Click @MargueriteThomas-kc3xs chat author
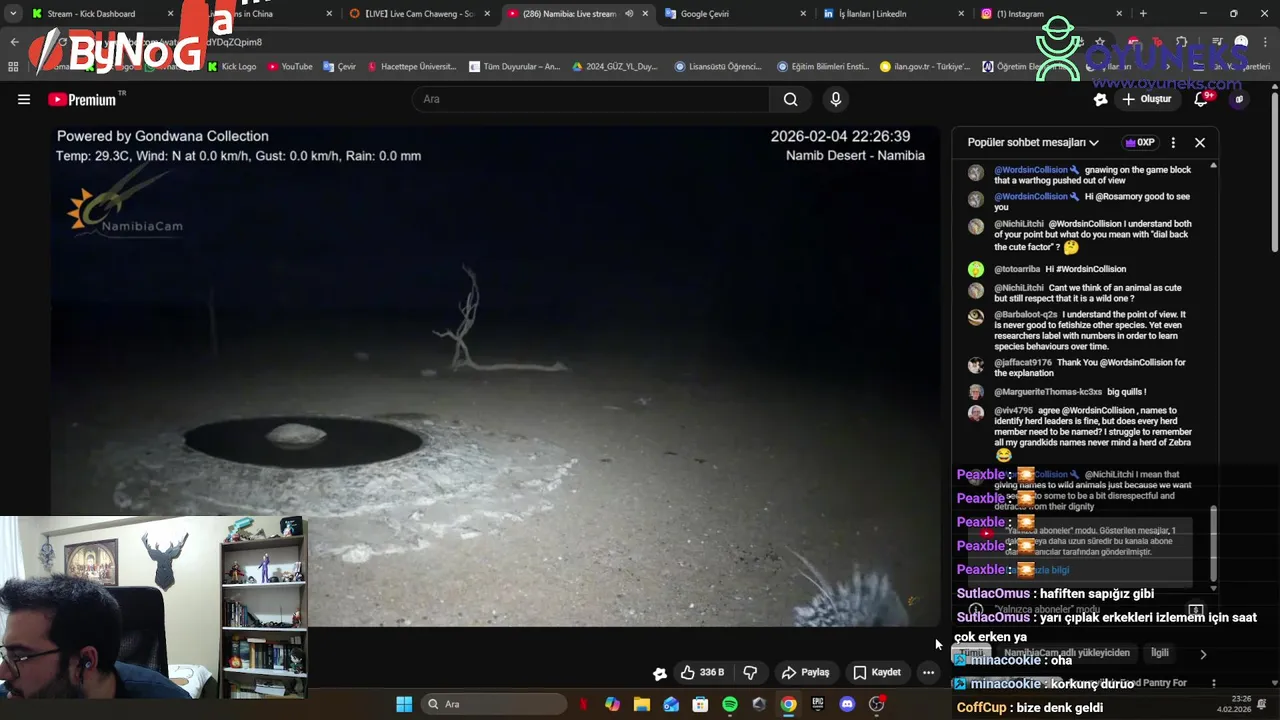Image resolution: width=1280 pixels, height=720 pixels. 1048,392
